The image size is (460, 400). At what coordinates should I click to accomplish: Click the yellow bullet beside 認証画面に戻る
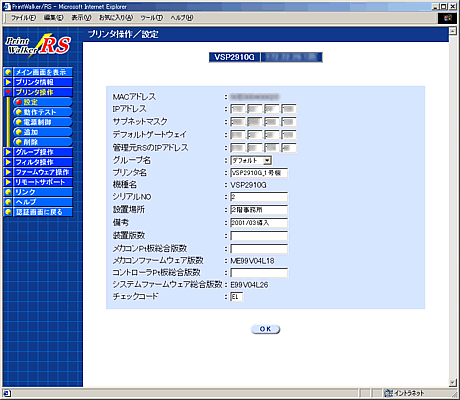coord(8,212)
